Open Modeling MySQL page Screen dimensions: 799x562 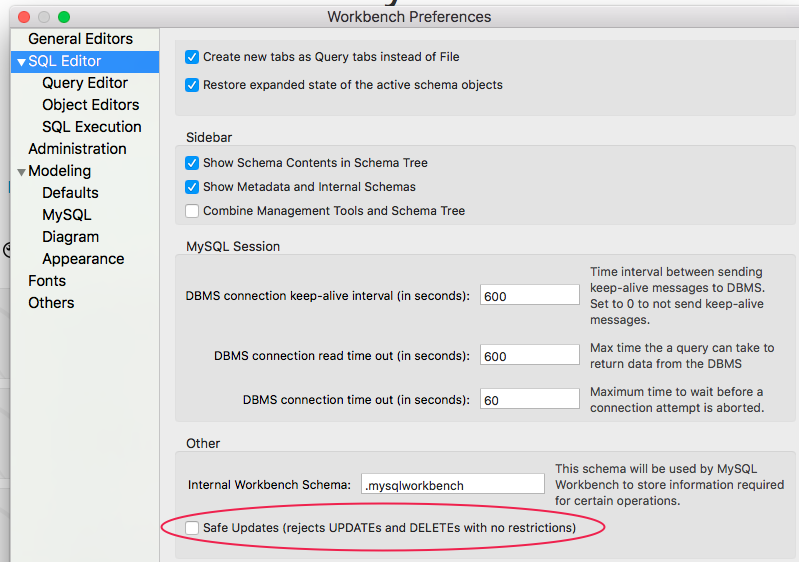coord(67,215)
